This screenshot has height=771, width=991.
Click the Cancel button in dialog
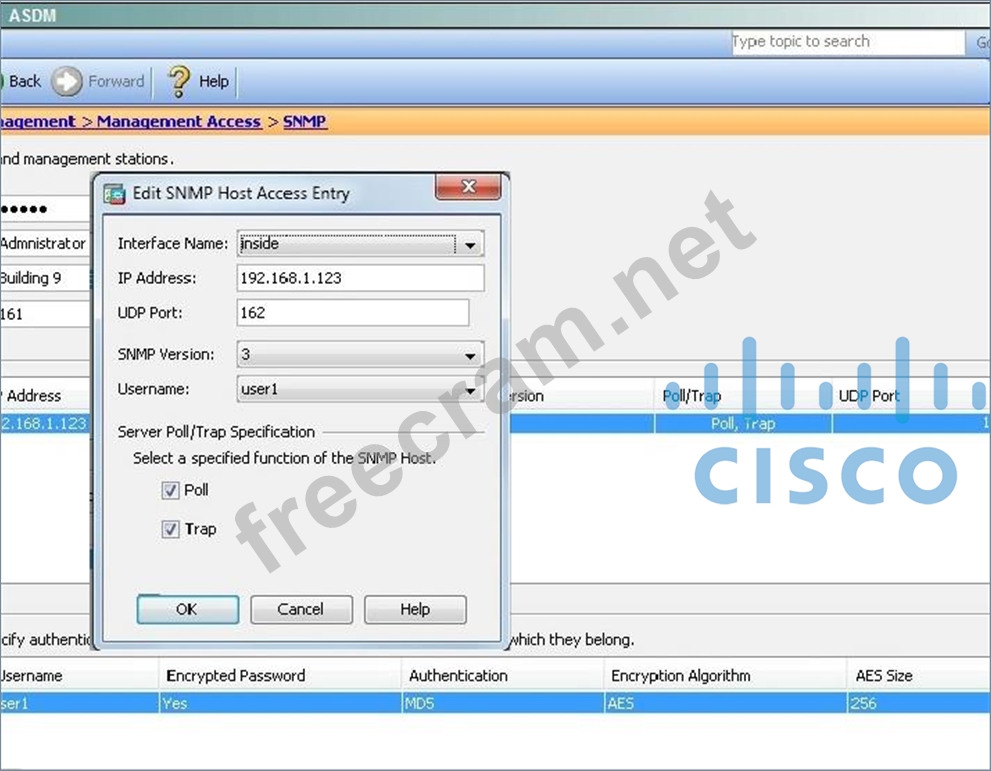(301, 609)
